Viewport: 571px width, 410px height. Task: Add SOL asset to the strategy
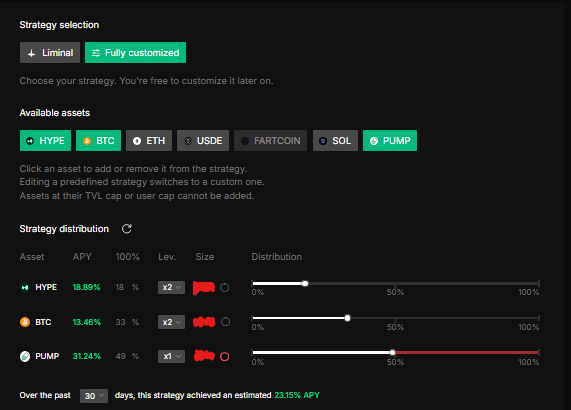[335, 141]
